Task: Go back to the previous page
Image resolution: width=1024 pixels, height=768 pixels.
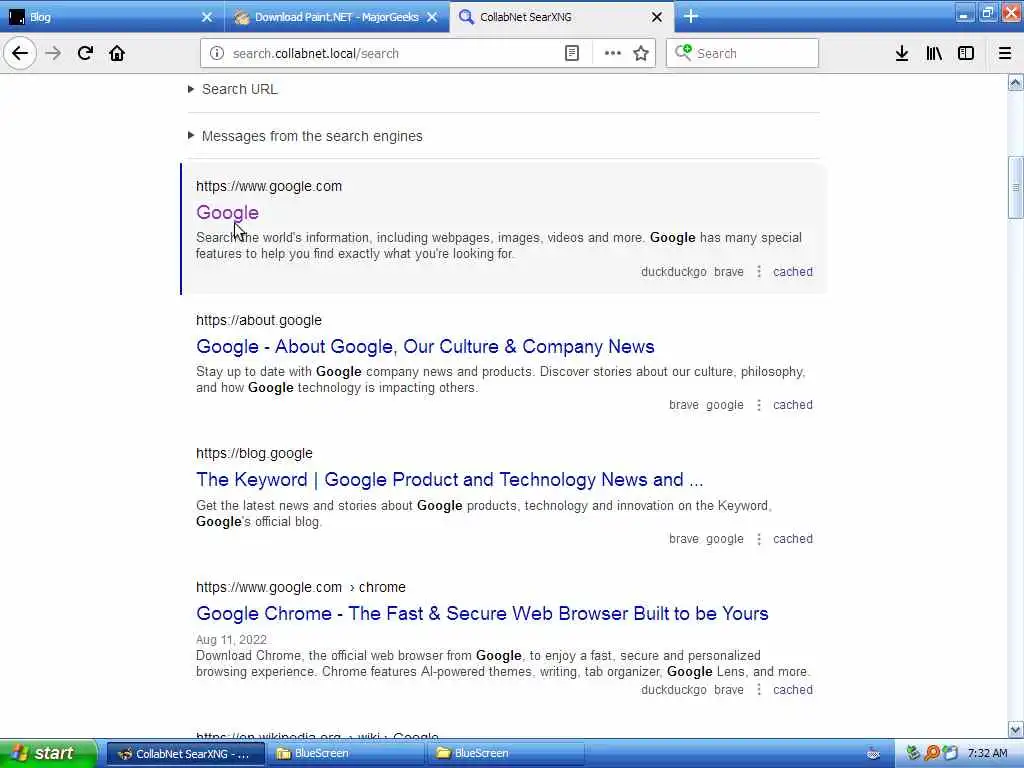Action: click(20, 53)
